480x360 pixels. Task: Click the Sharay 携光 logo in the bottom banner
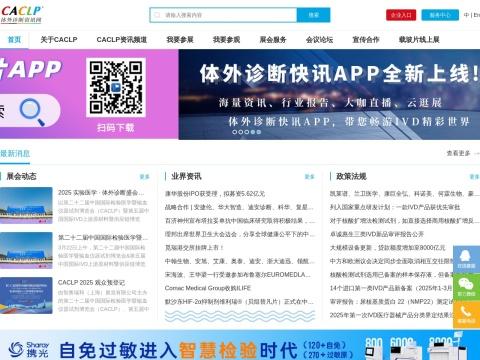click(x=29, y=349)
